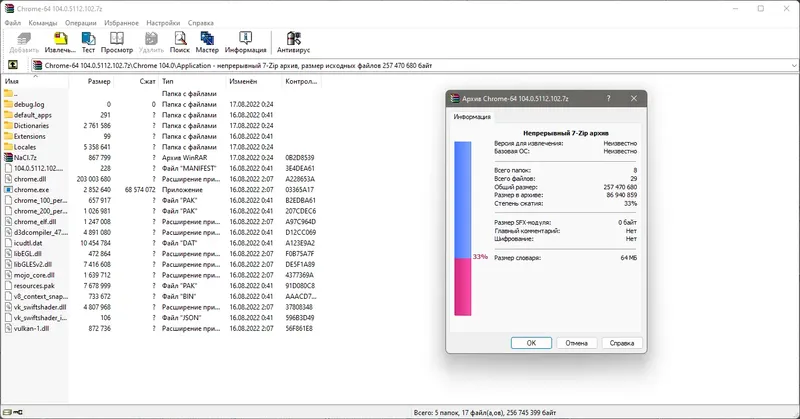Select the v8_context_snap... BIN file
The height and width of the screenshot is (419, 800).
(x=160, y=297)
